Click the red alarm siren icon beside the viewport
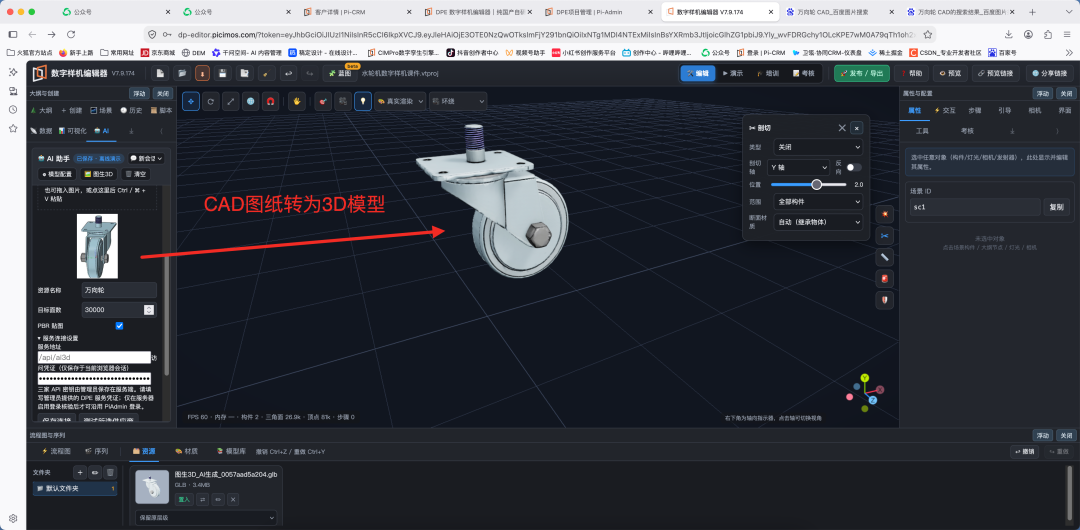 [885, 278]
